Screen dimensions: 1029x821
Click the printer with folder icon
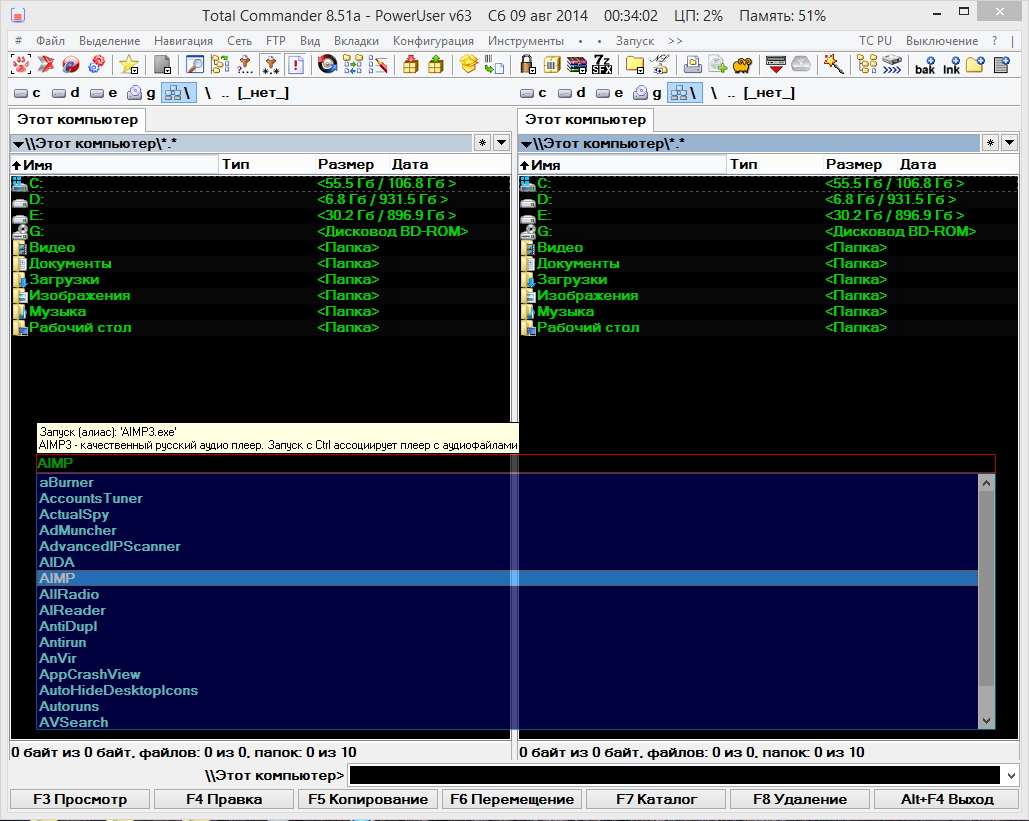(692, 64)
